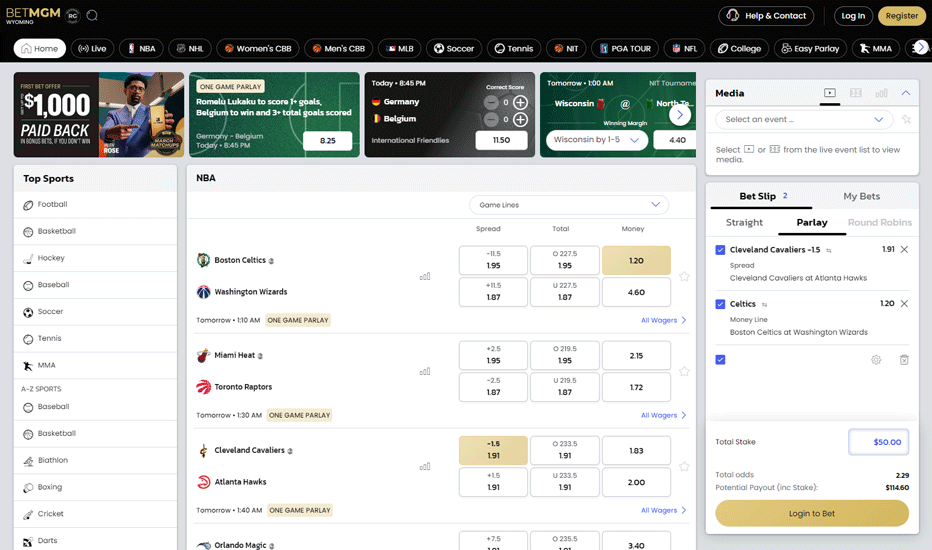Open the Select an event dropdown
The image size is (932, 550).
point(804,120)
